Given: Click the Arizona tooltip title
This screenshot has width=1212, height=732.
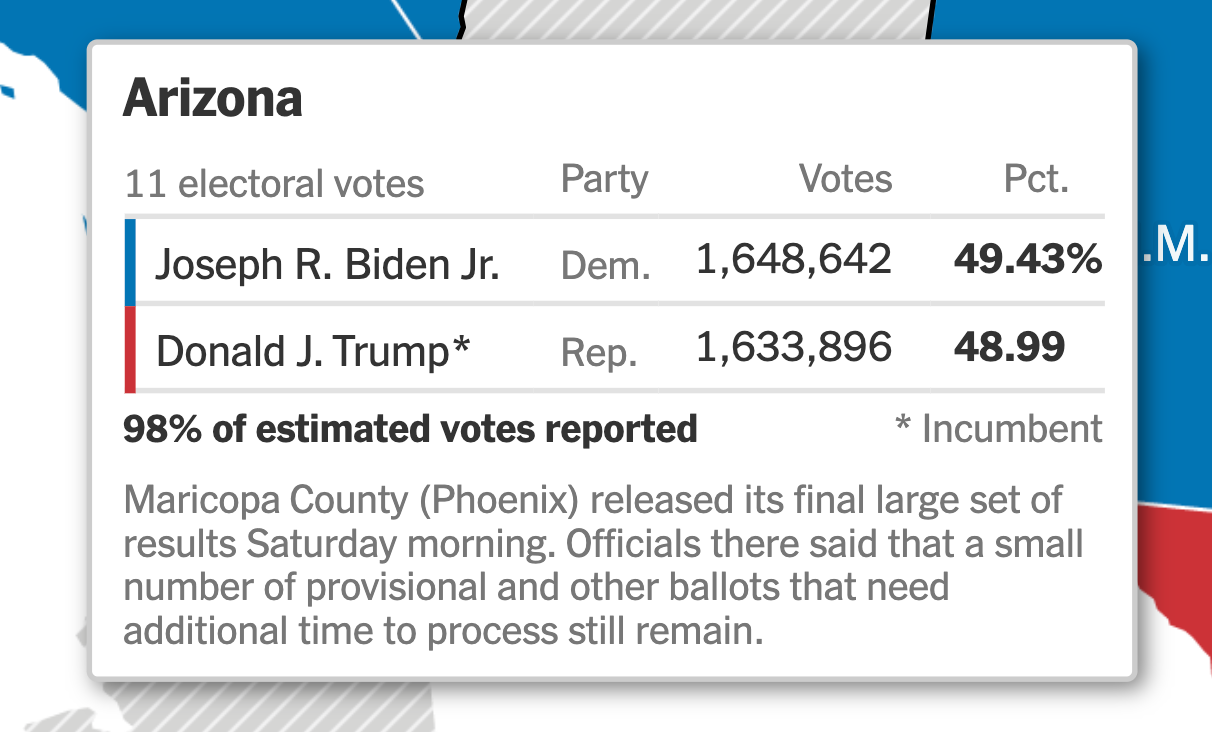Looking at the screenshot, I should (212, 99).
